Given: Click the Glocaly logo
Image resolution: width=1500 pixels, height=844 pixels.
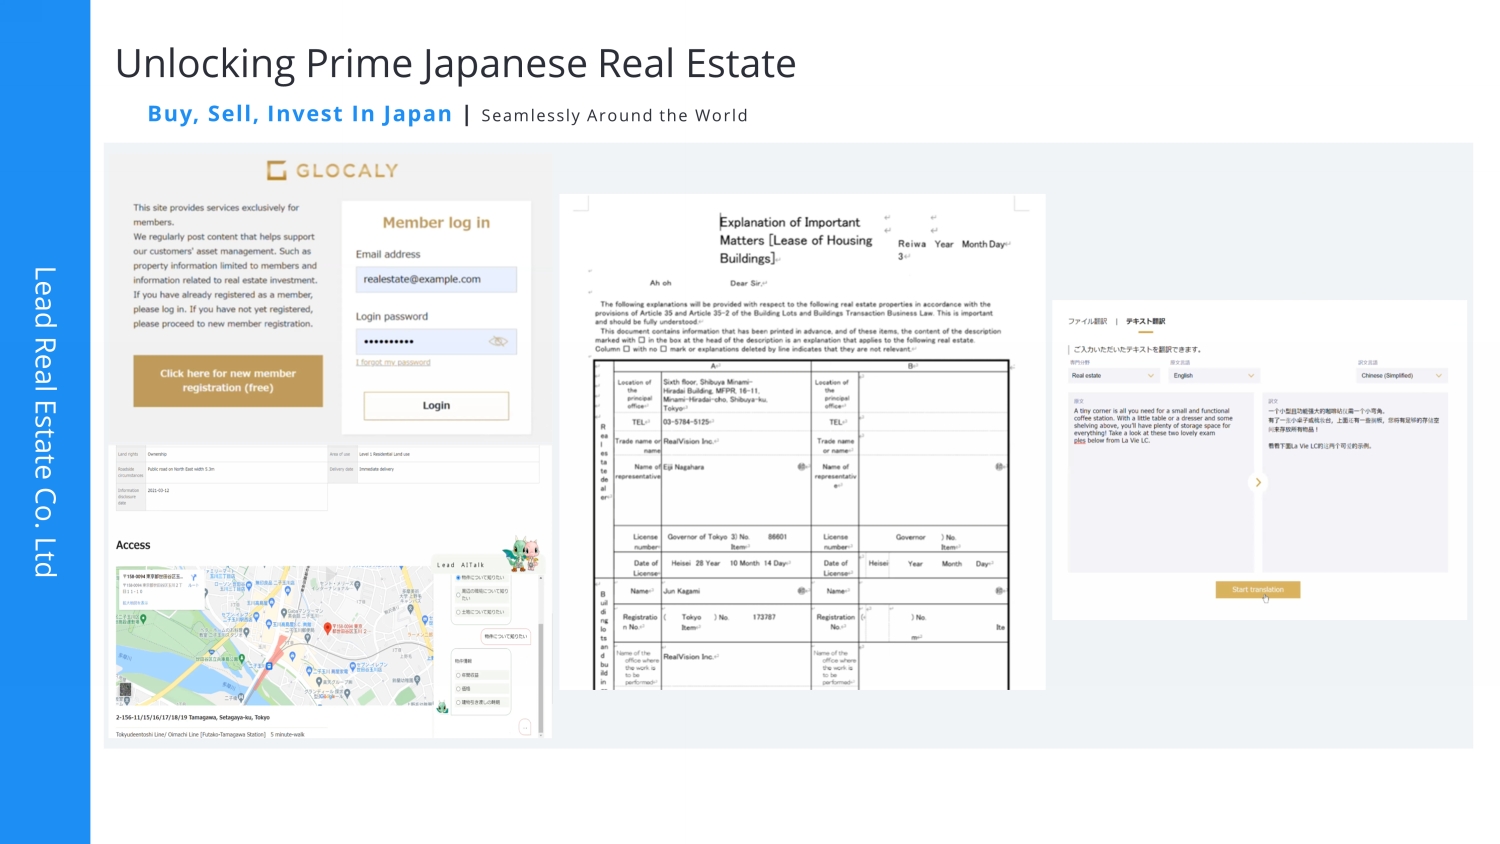Looking at the screenshot, I should (332, 171).
